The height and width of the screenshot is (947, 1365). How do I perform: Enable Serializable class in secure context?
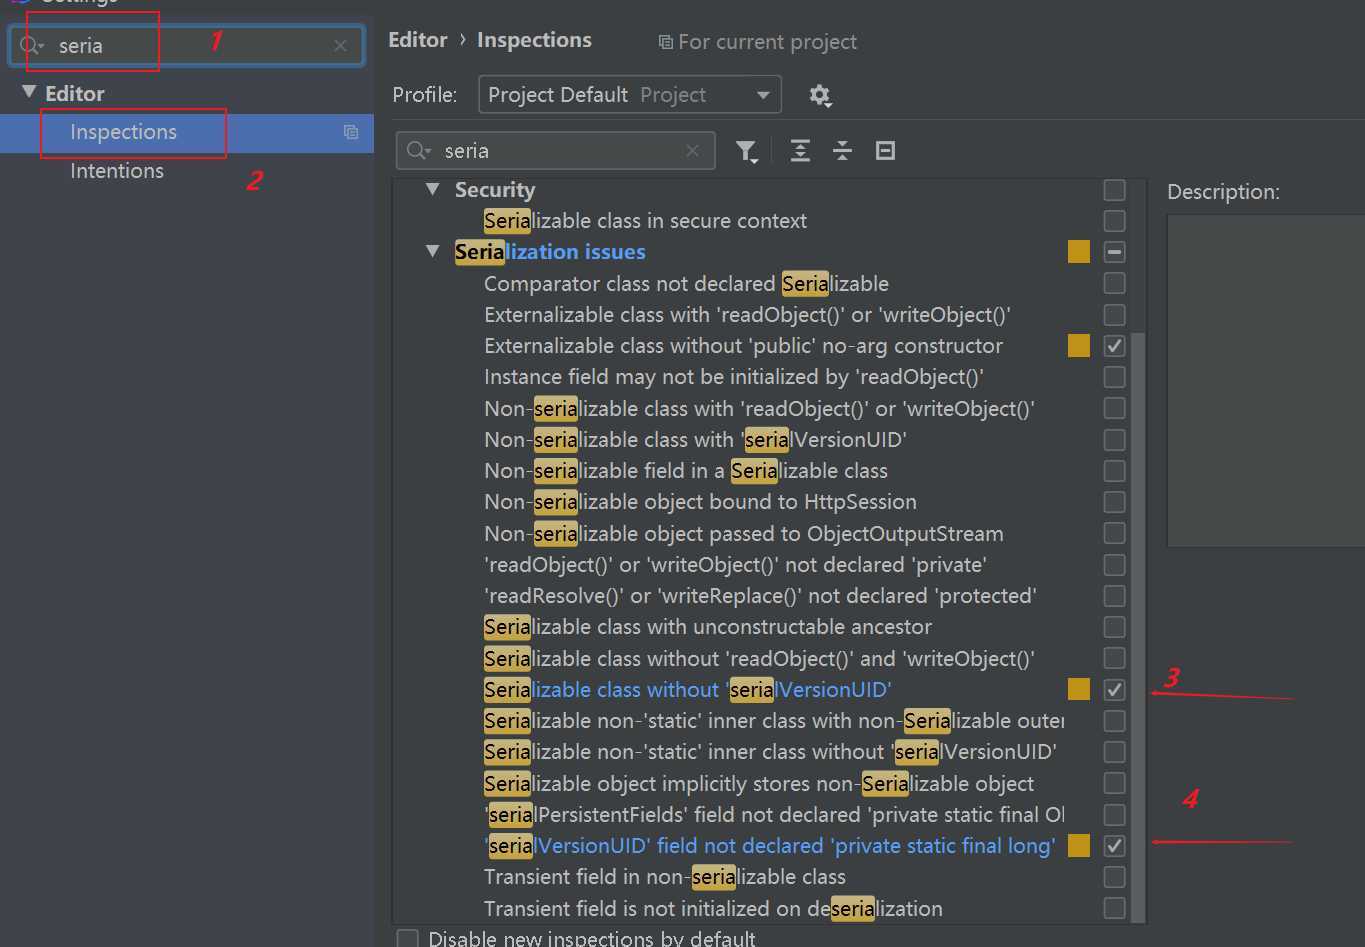pos(1114,220)
